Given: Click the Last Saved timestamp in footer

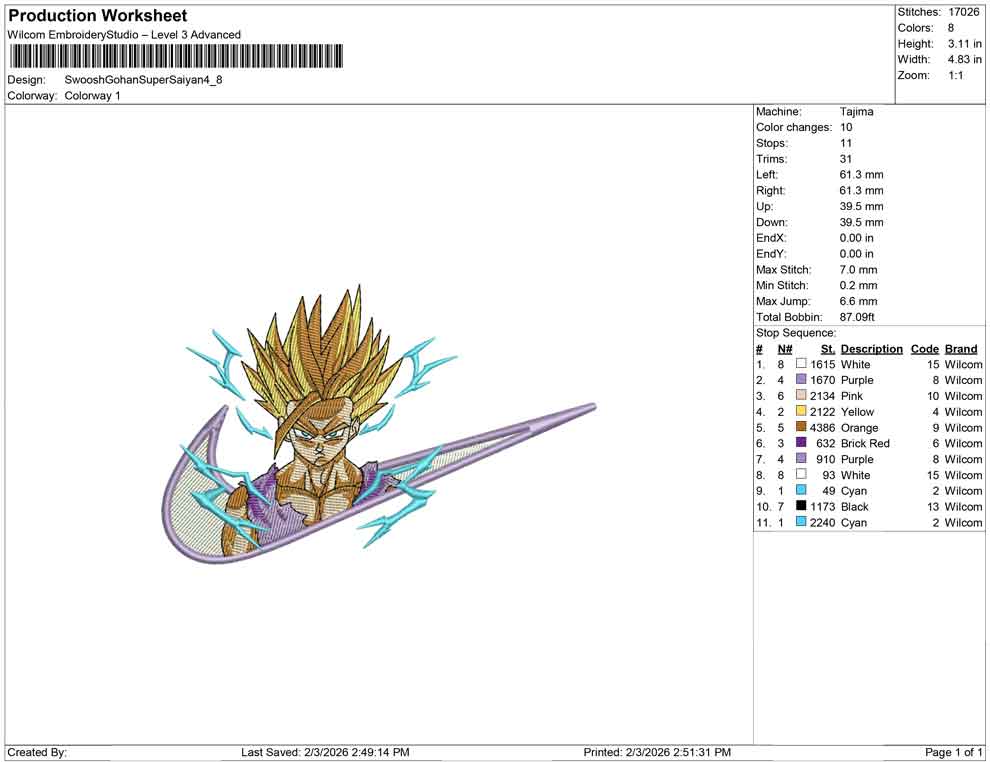Looking at the screenshot, I should [x=325, y=752].
